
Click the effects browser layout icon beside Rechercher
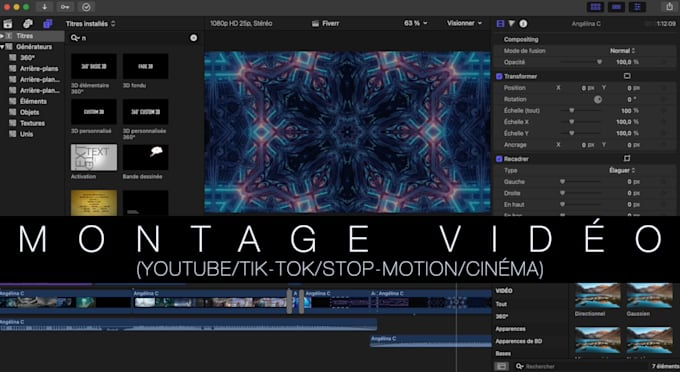coord(501,366)
